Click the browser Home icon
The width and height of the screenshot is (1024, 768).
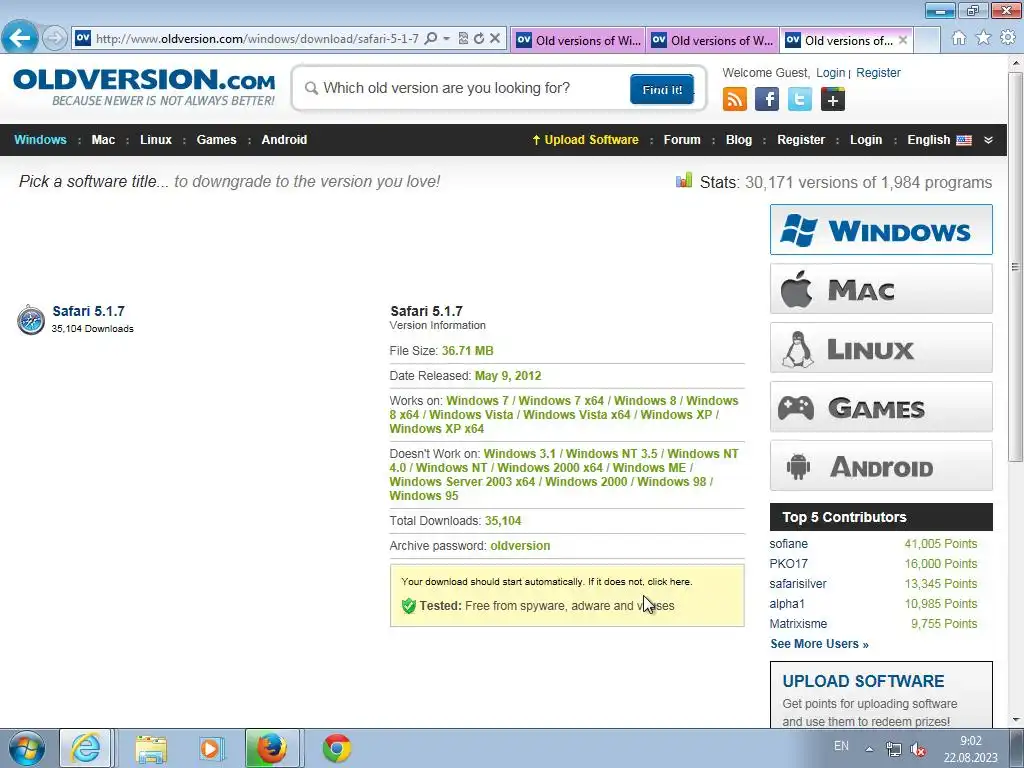click(959, 38)
